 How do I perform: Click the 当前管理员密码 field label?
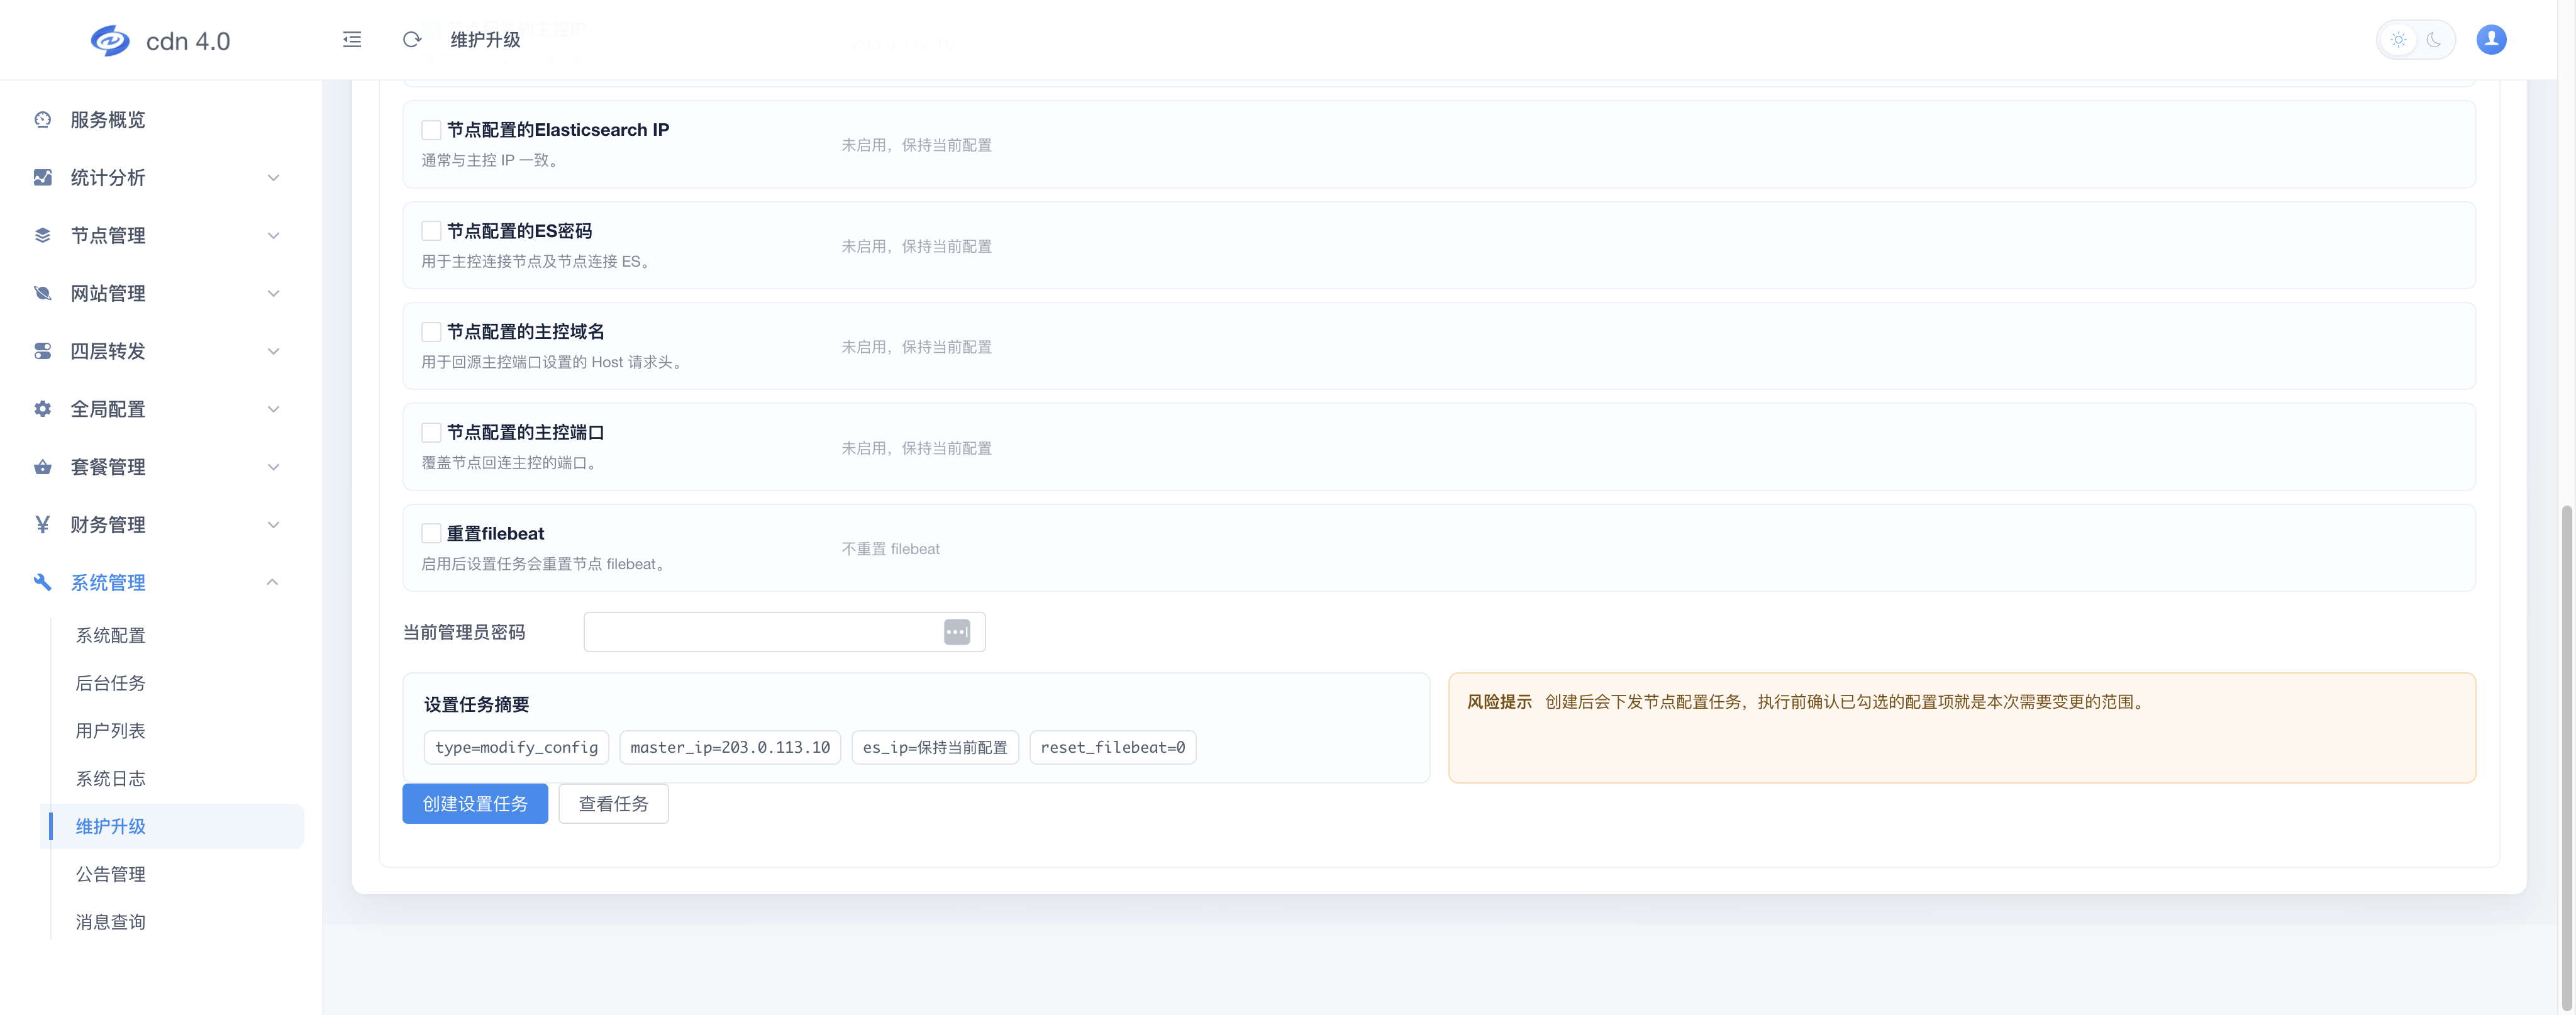pos(464,632)
